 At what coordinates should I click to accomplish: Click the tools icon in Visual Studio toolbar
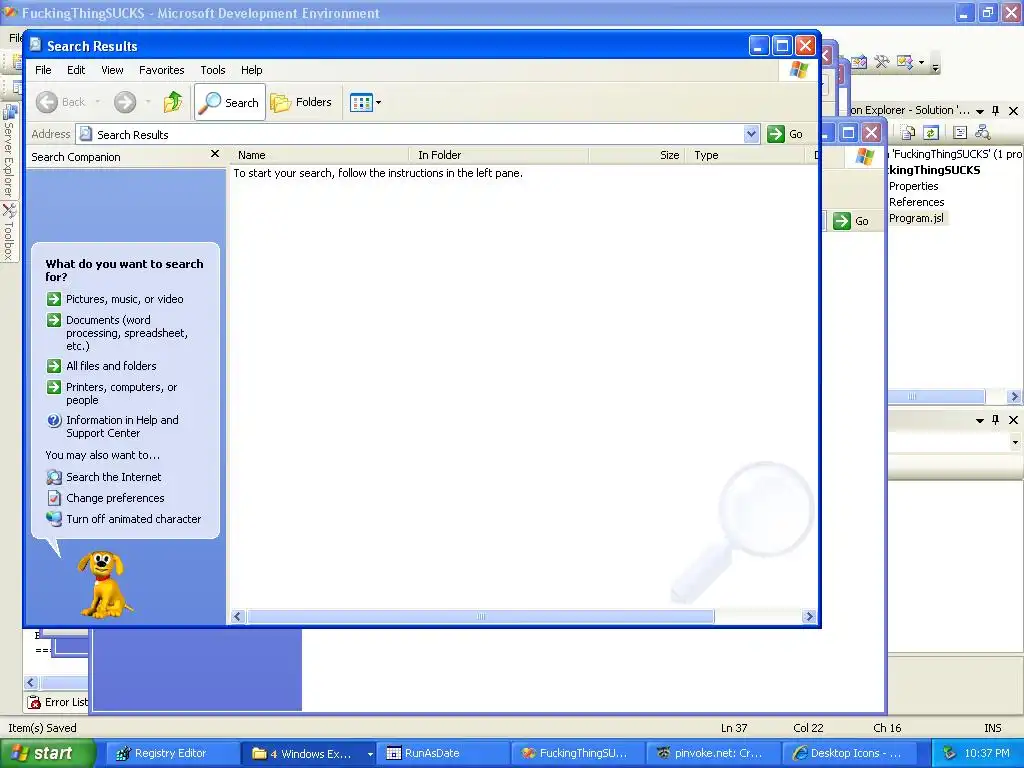pos(882,62)
